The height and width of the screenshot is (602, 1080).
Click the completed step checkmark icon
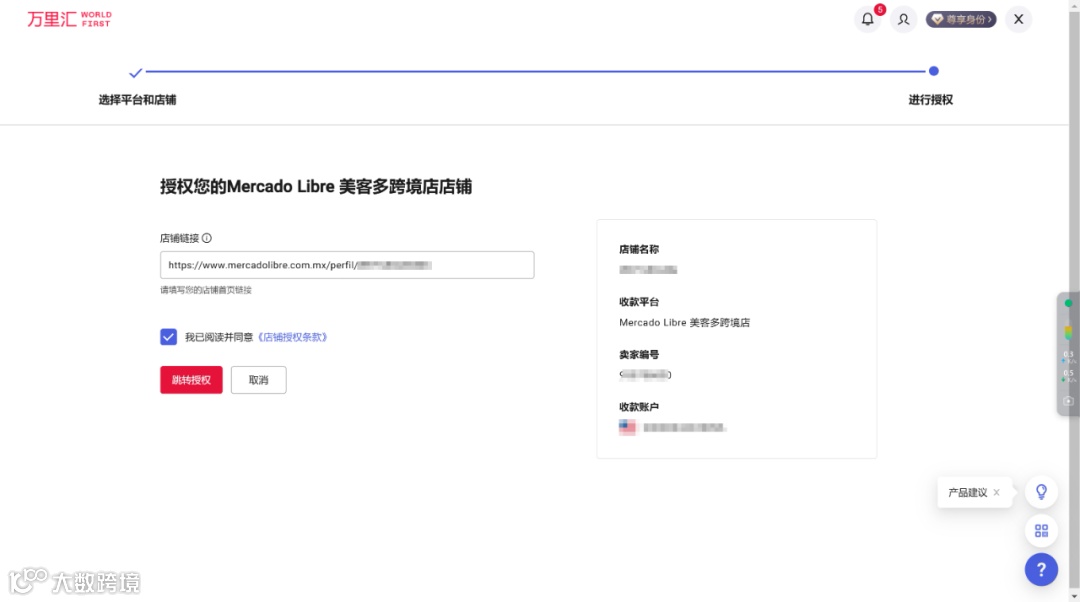136,72
